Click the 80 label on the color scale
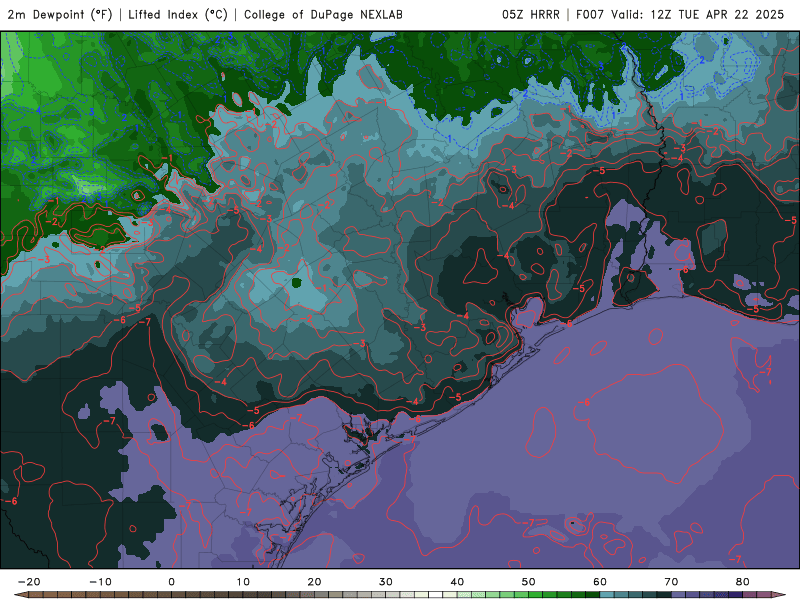The width and height of the screenshot is (800, 600). coord(743,582)
